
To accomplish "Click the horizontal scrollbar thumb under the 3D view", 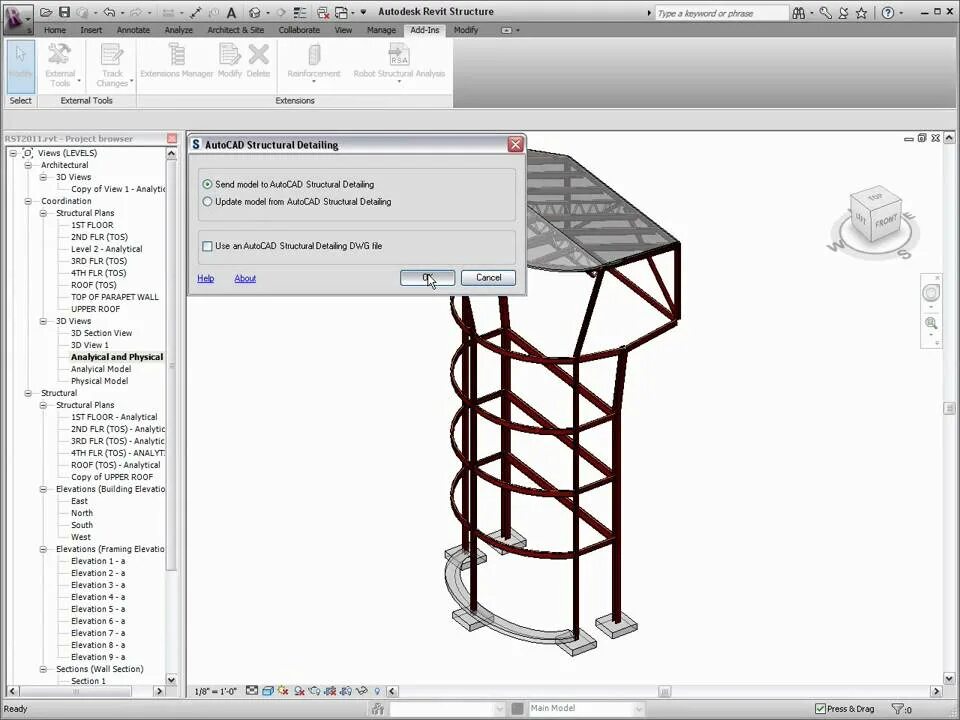I will [664, 691].
